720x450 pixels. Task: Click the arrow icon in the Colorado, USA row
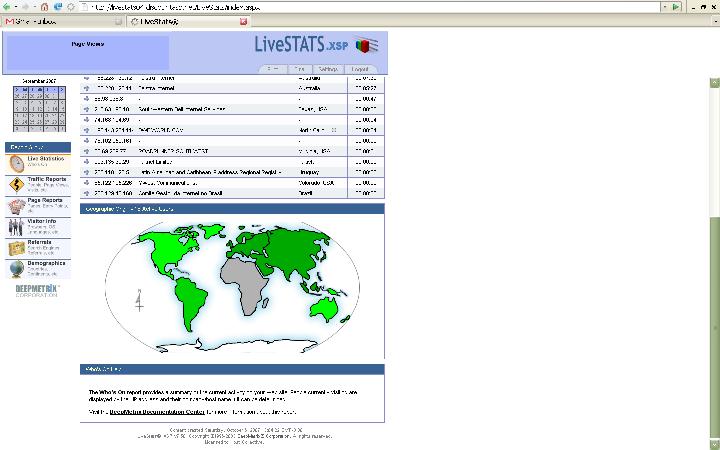point(86,183)
